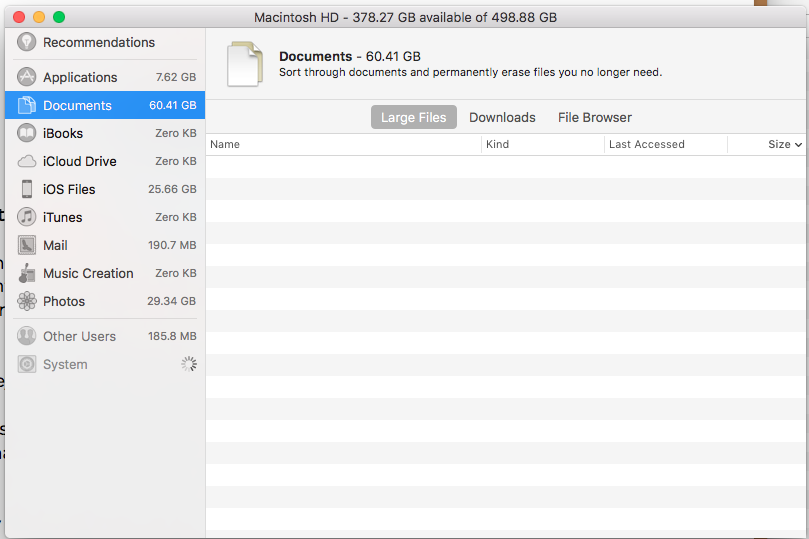Click the iBooks book icon
This screenshot has width=809, height=539.
26,133
